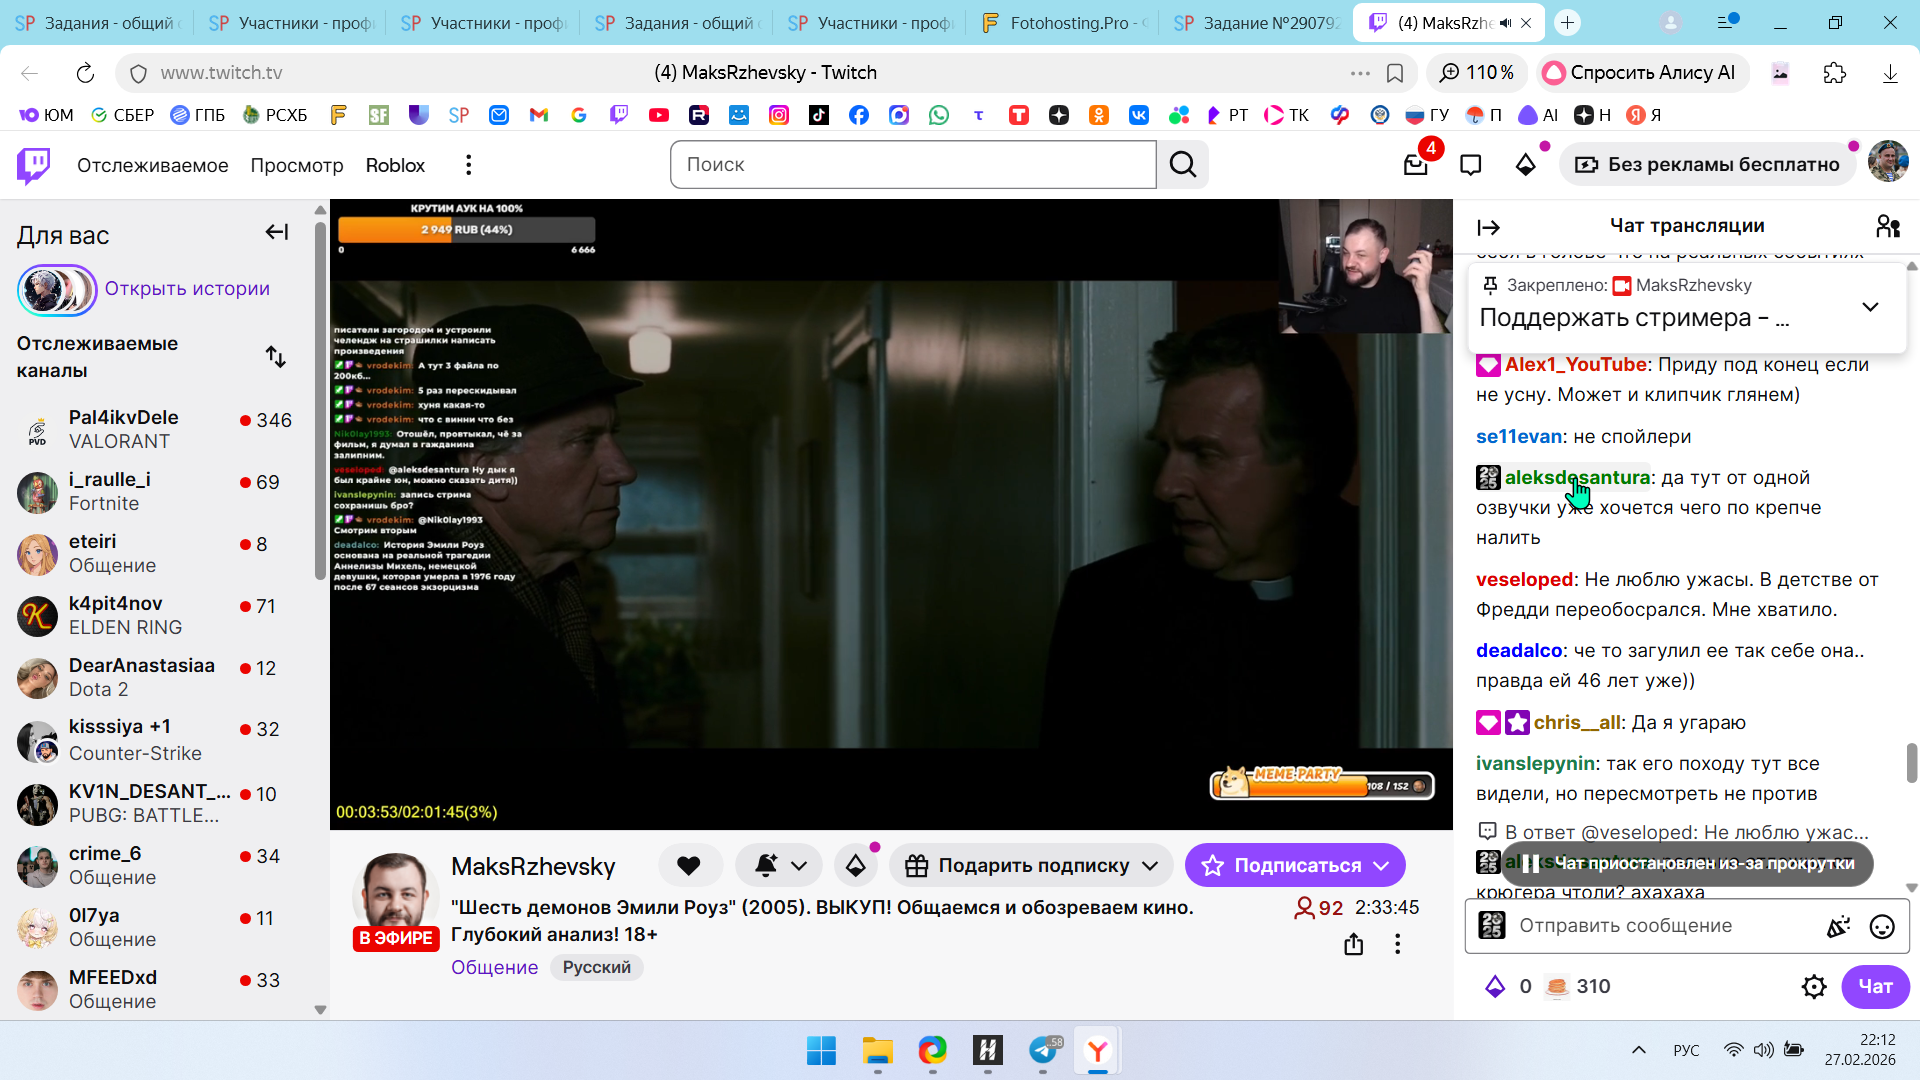
Task: Open chat settings gear icon
Action: click(1813, 987)
